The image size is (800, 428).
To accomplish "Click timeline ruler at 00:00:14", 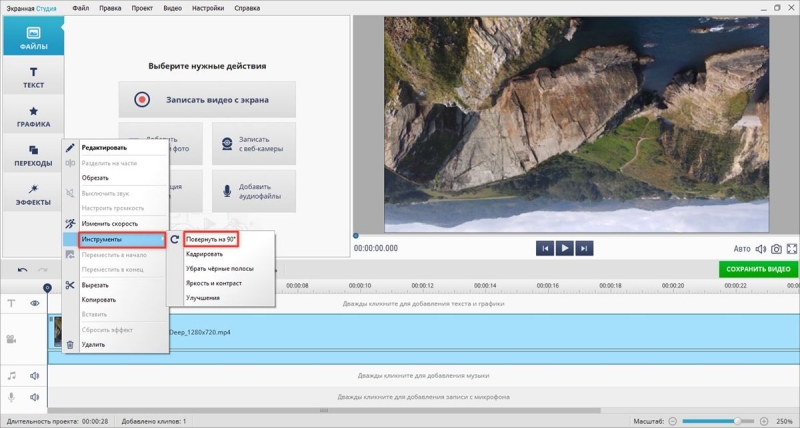I will point(485,286).
